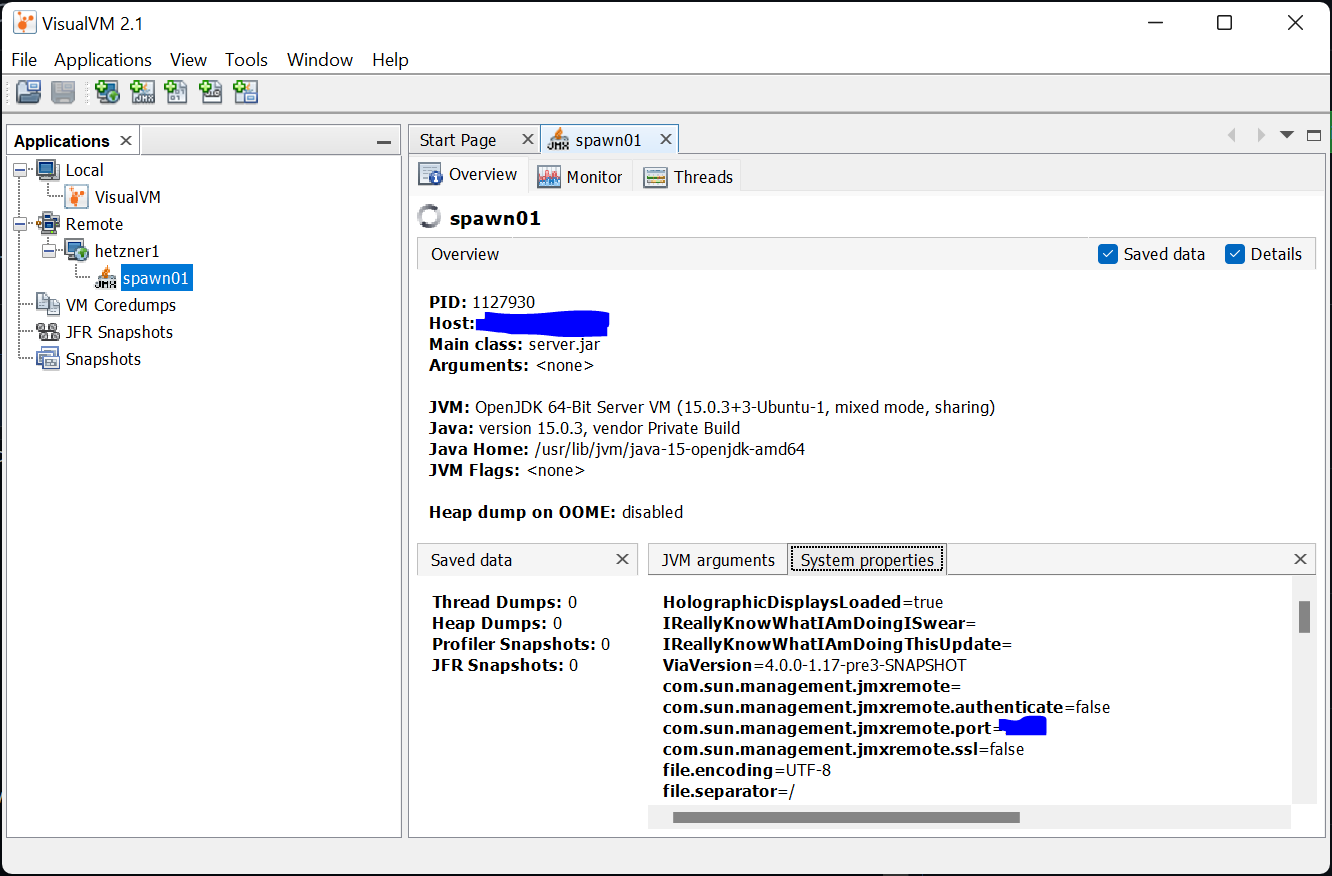Viewport: 1332px width, 876px height.
Task: Click the PID value 1127930
Action: [503, 302]
